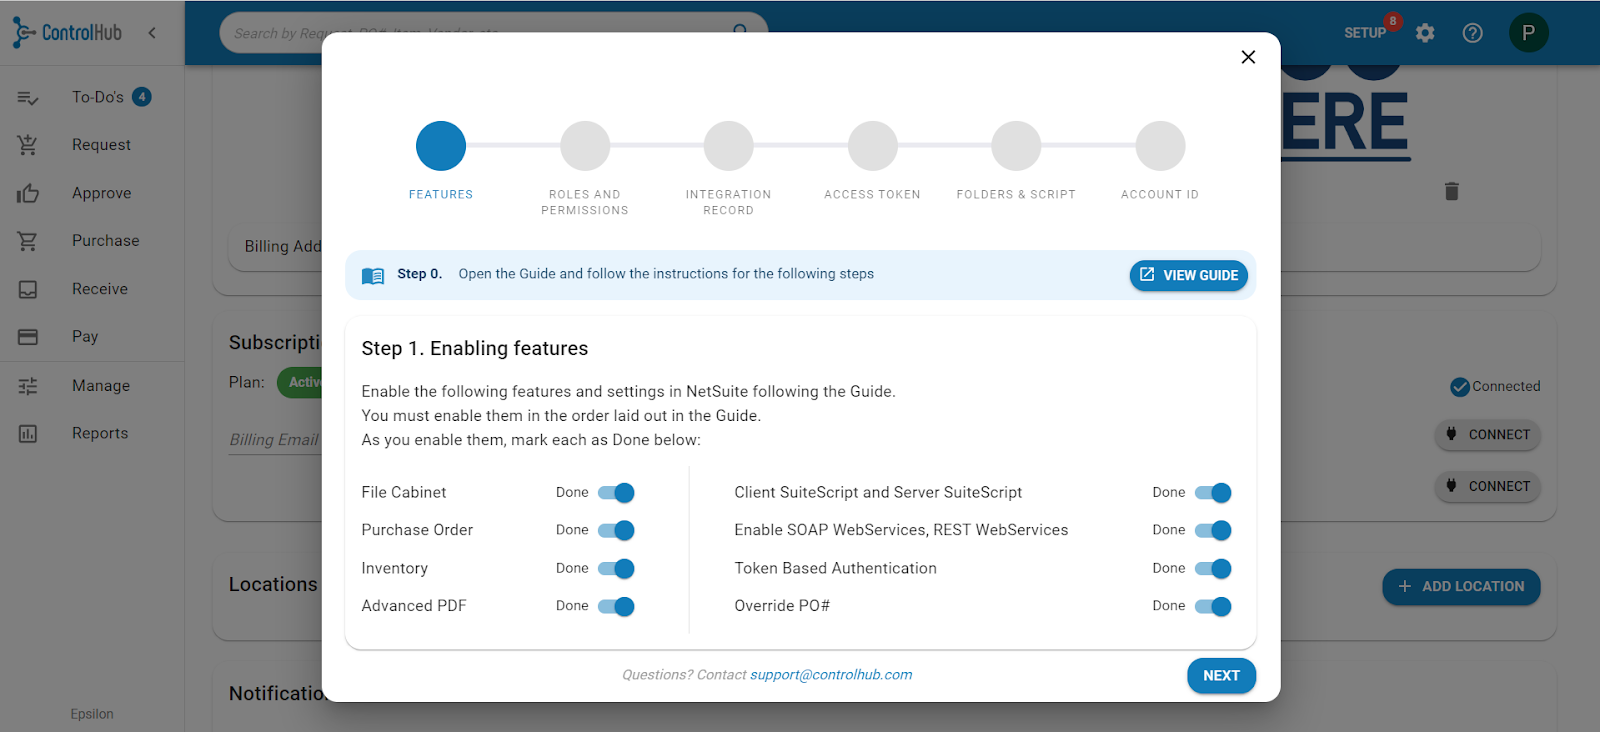The image size is (1600, 732).
Task: Open the help question mark icon
Action: coord(1472,33)
